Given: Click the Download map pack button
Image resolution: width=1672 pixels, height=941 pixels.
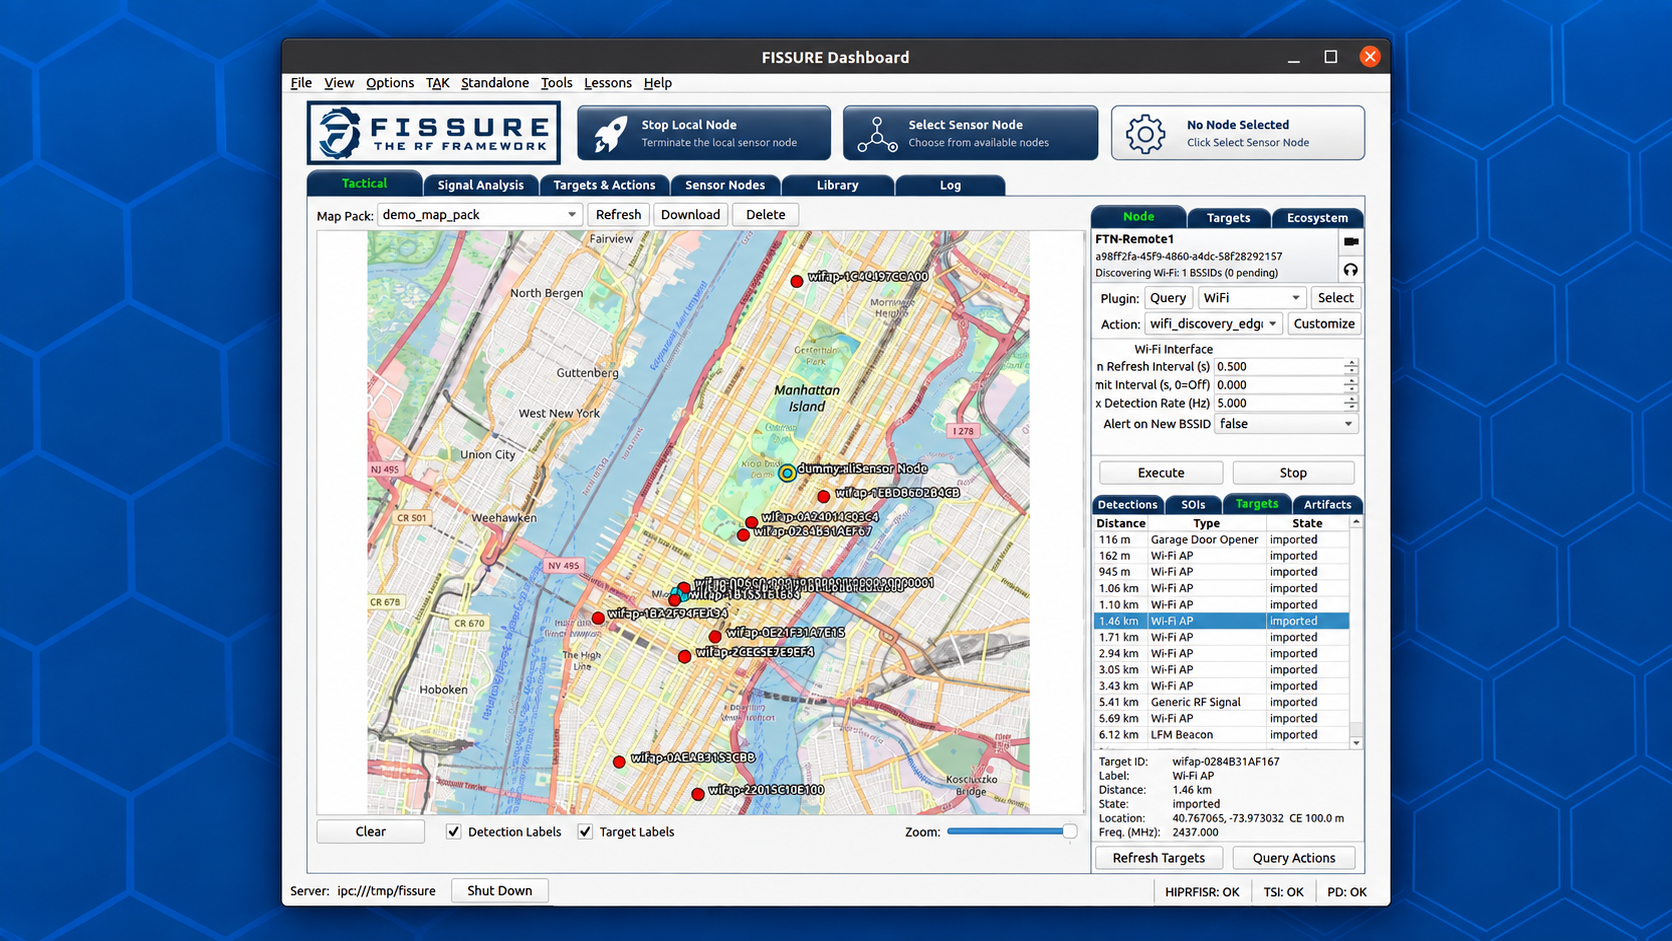Looking at the screenshot, I should point(690,215).
